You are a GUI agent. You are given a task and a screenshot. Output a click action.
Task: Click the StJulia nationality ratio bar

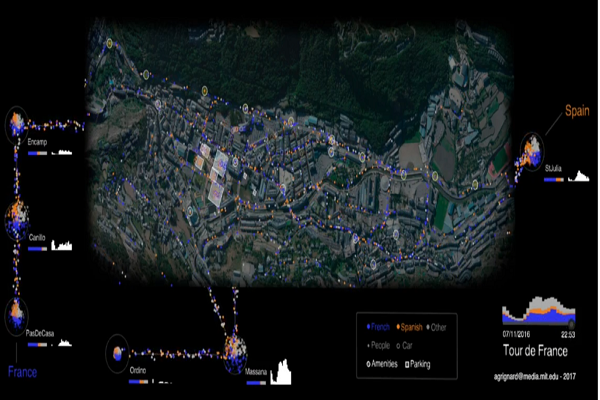coord(554,180)
